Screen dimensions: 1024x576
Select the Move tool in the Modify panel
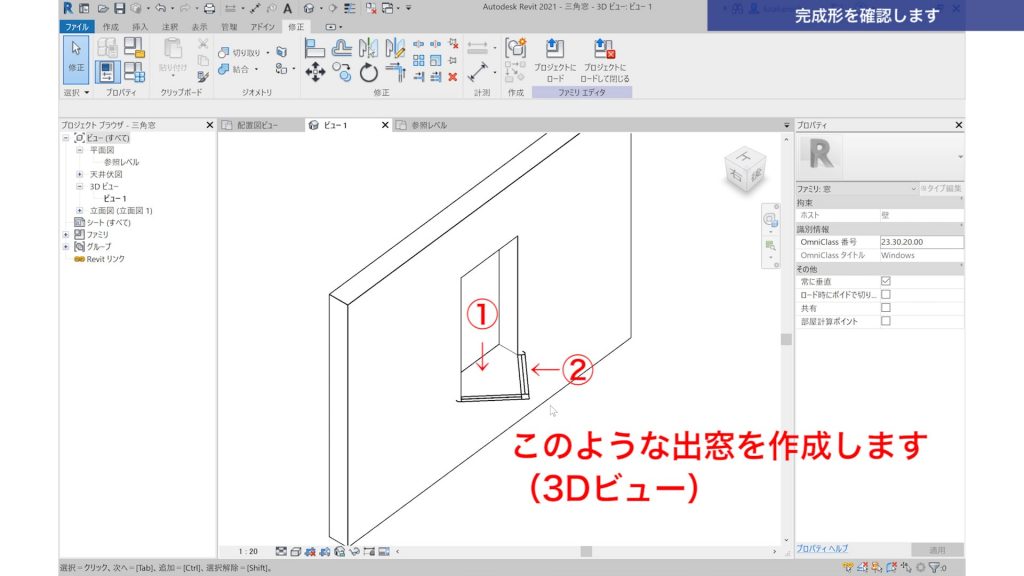pyautogui.click(x=315, y=71)
